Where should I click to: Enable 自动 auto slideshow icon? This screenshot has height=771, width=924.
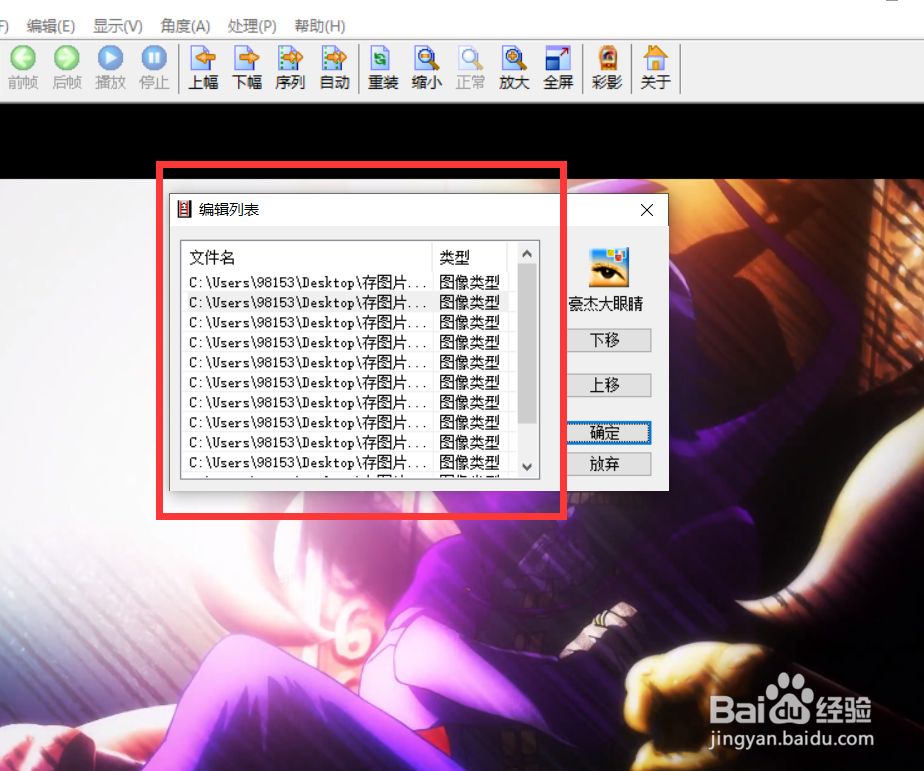335,68
